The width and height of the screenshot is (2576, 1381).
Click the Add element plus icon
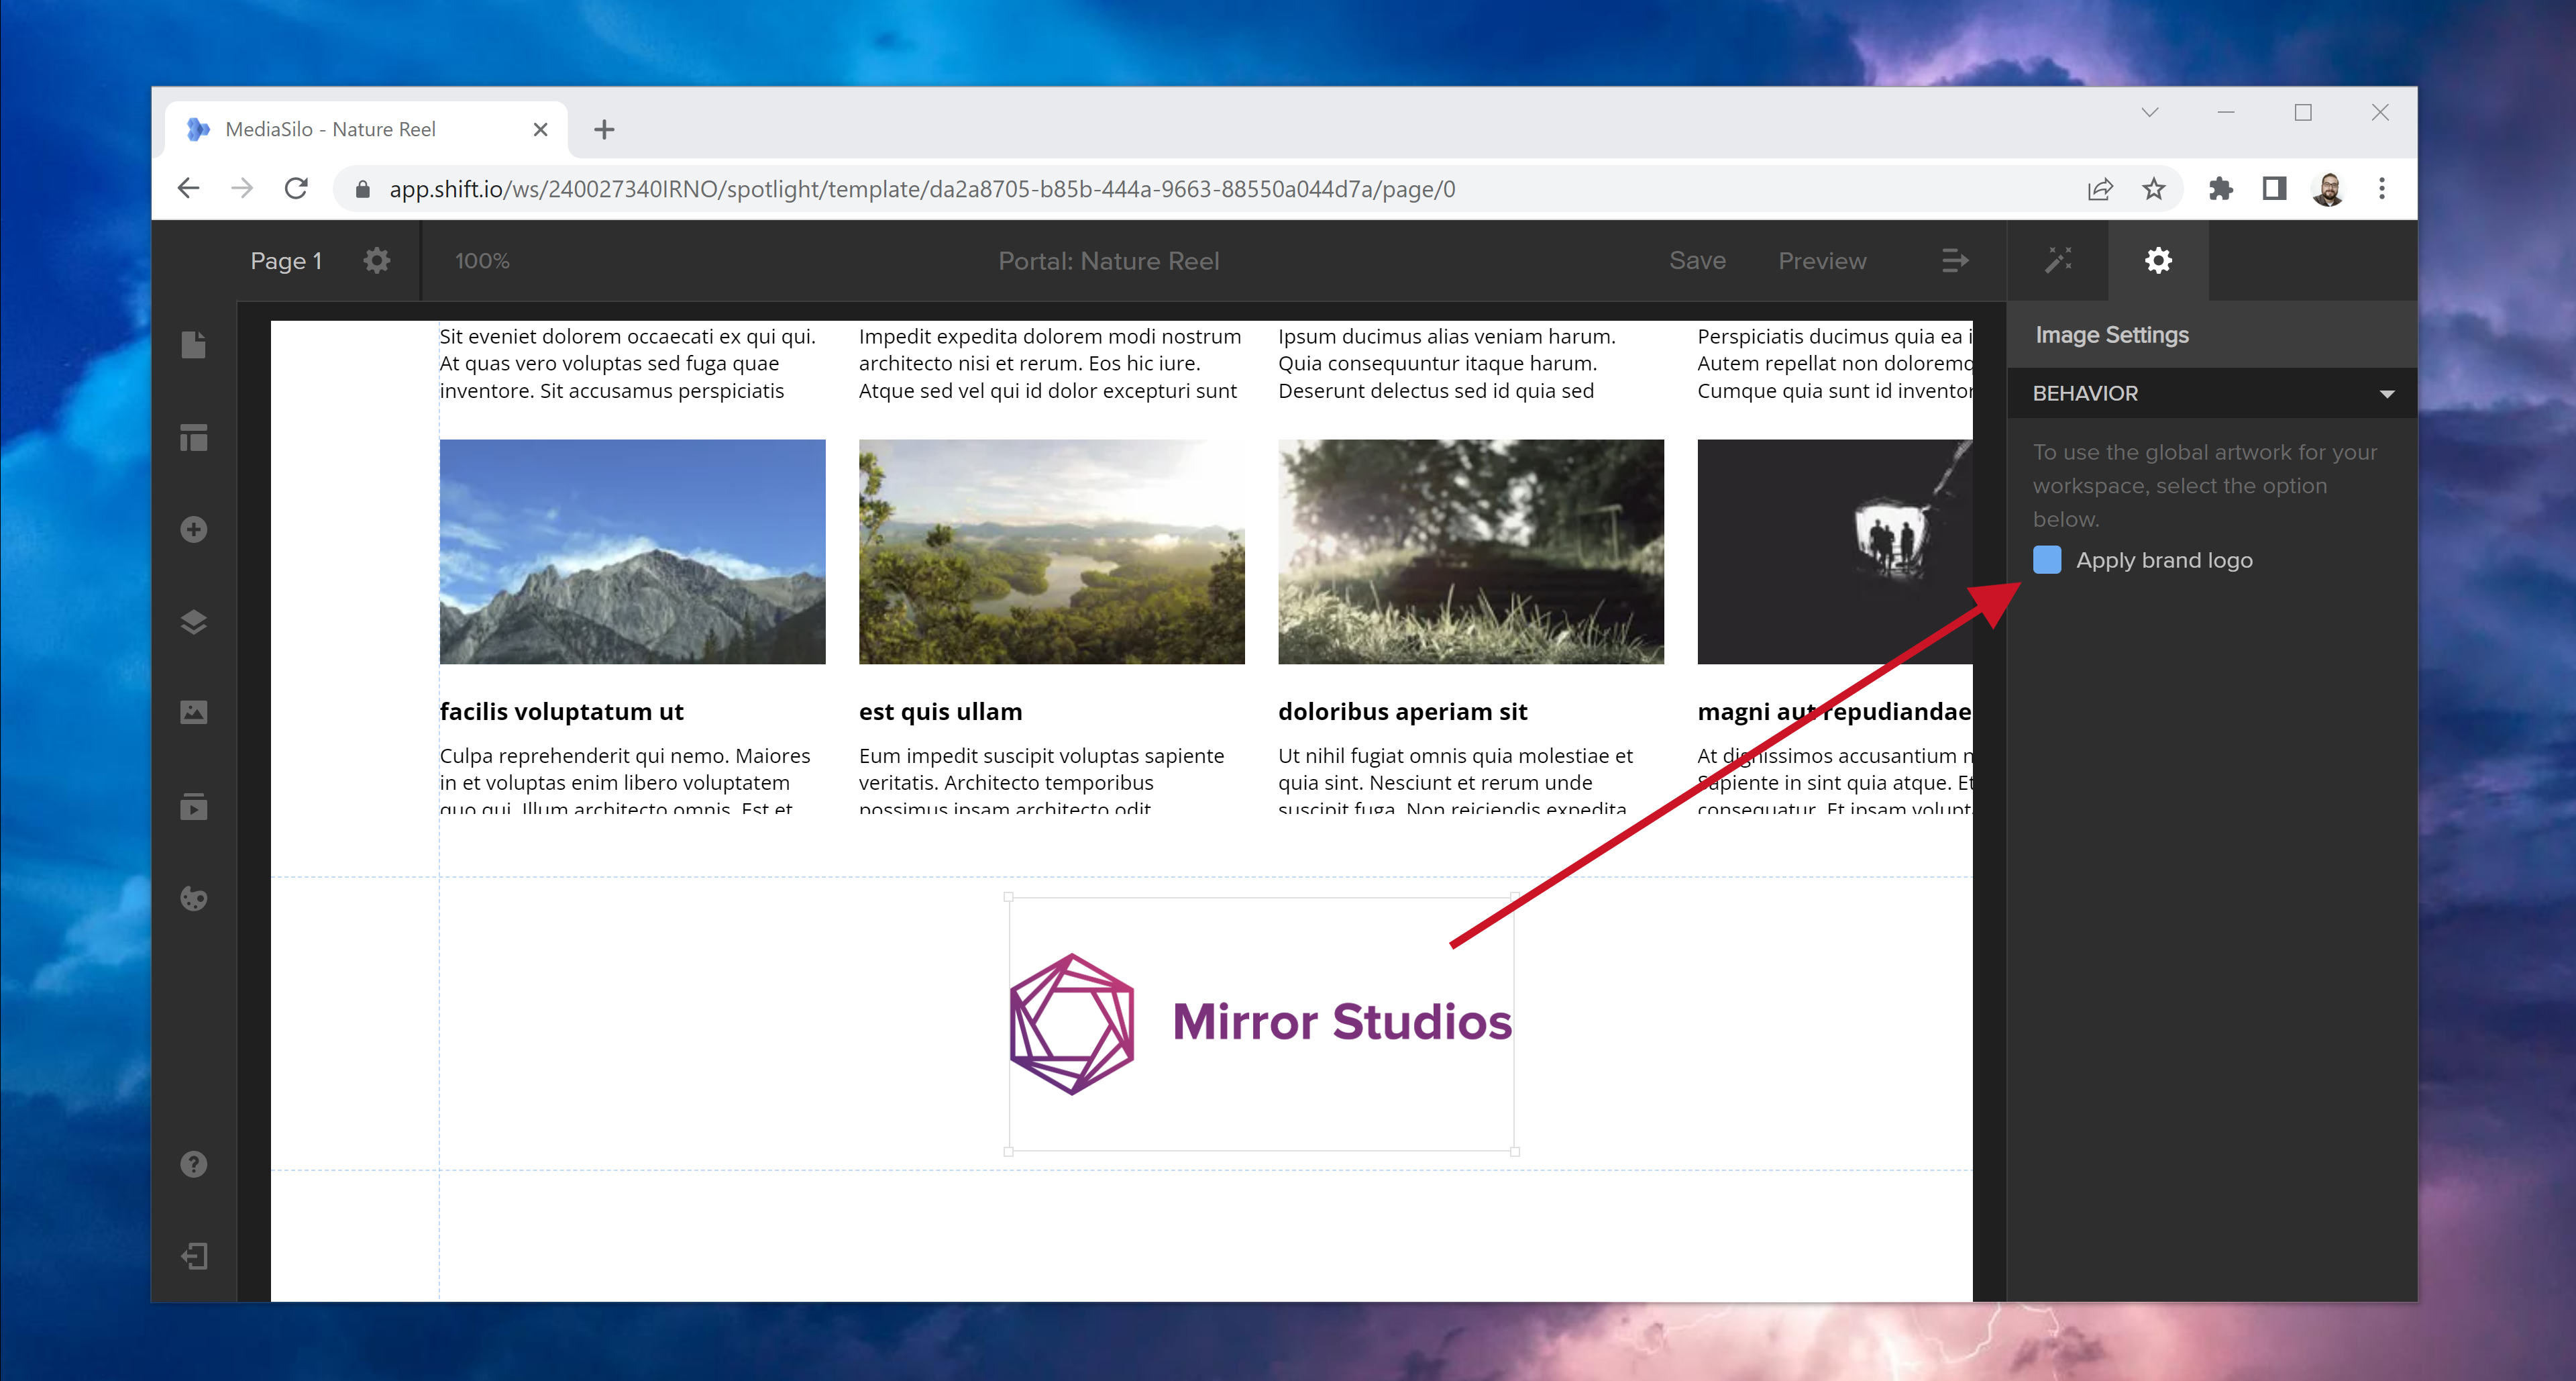click(194, 529)
